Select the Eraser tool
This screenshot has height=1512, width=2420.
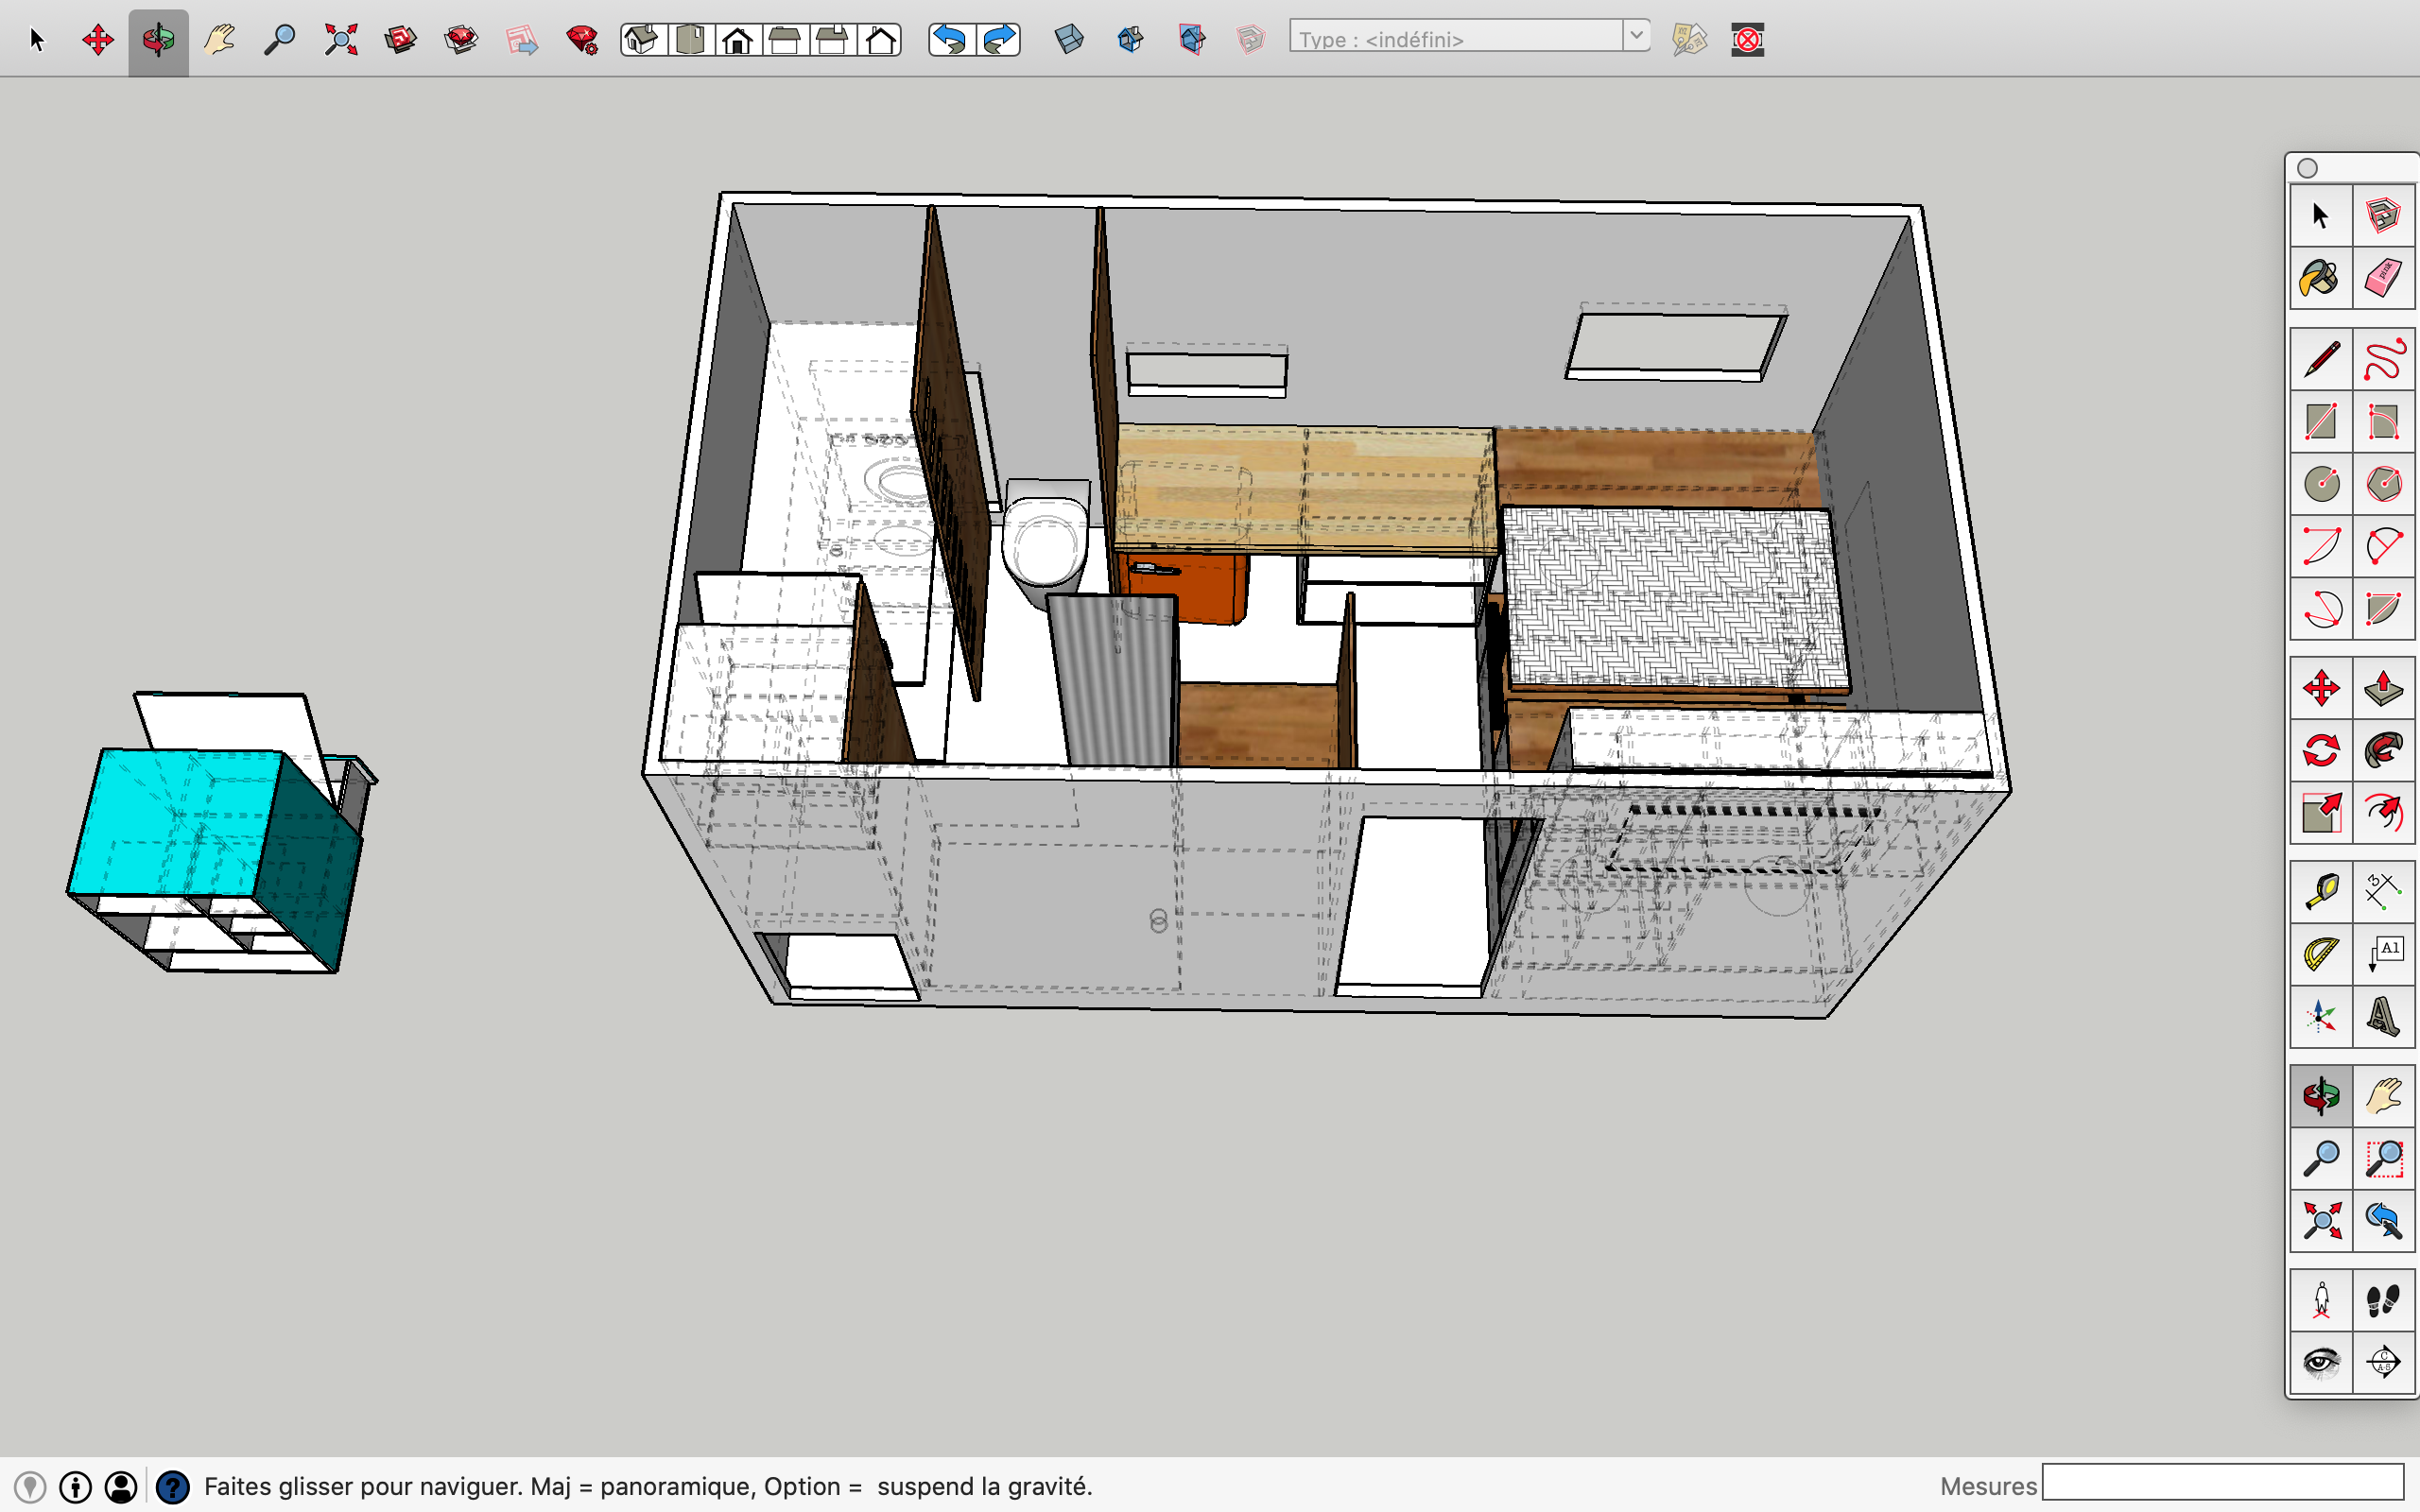pyautogui.click(x=2383, y=278)
